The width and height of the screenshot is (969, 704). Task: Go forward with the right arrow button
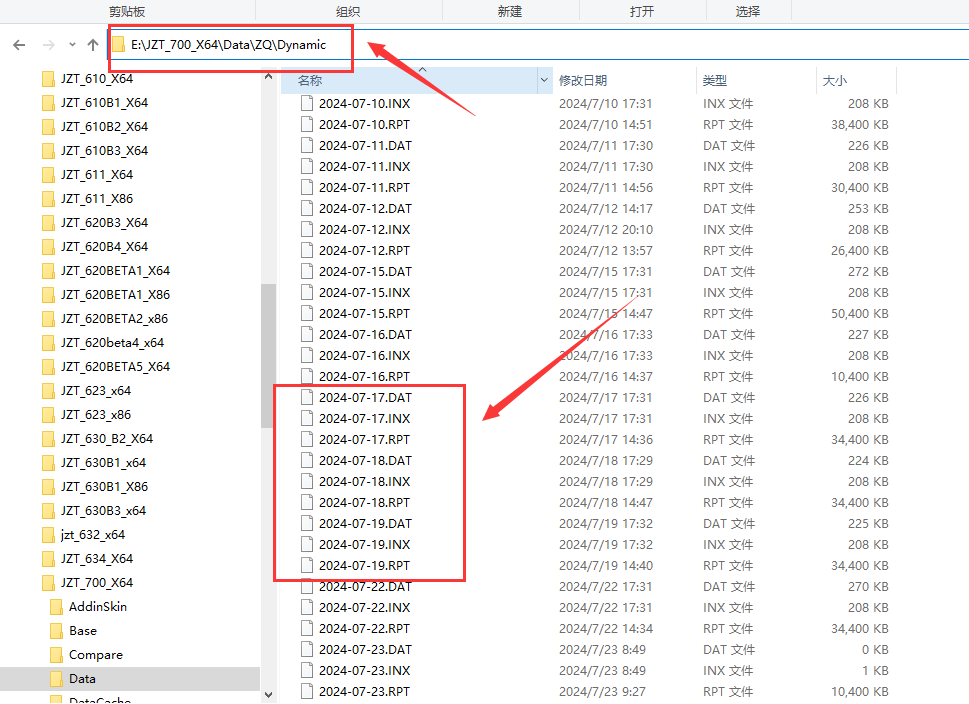[x=49, y=45]
